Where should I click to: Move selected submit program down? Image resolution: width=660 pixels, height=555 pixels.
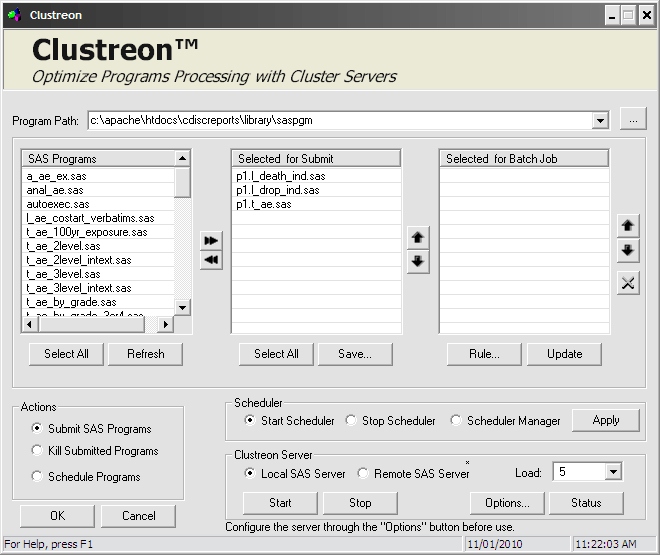pyautogui.click(x=418, y=262)
